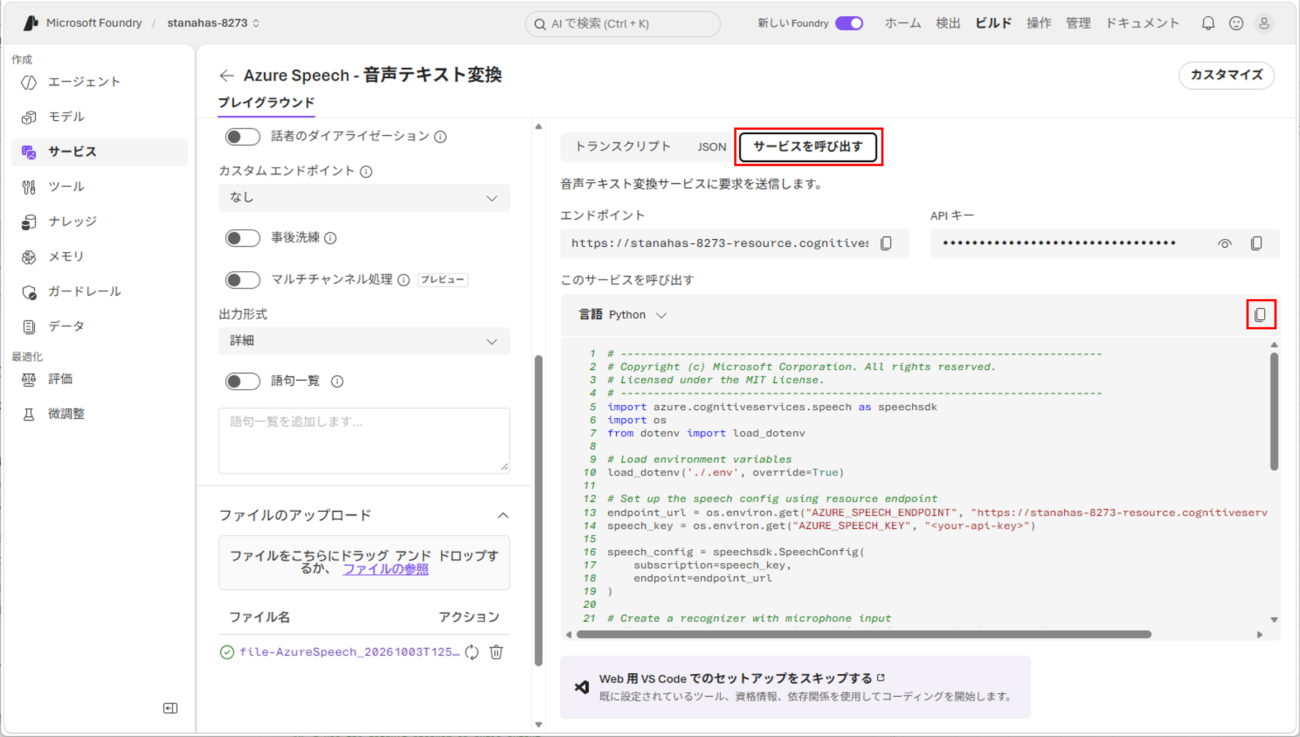Copy the Python code sample
The width and height of the screenshot is (1300, 737).
[x=1260, y=315]
